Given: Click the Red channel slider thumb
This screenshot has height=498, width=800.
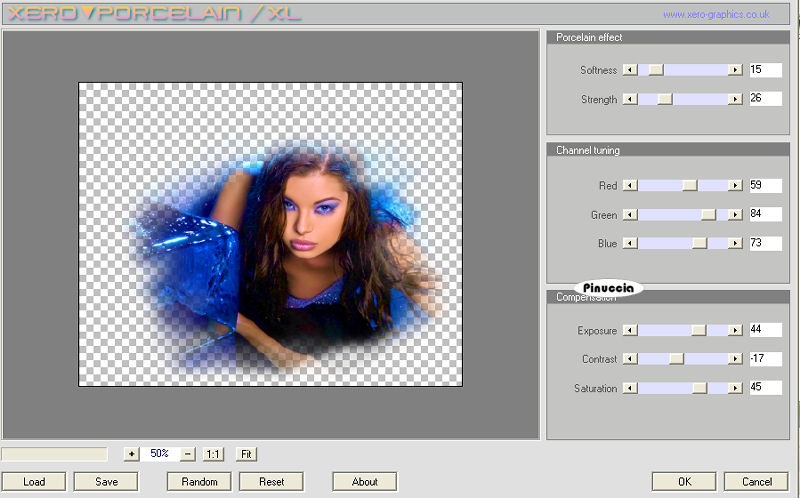Looking at the screenshot, I should click(690, 185).
